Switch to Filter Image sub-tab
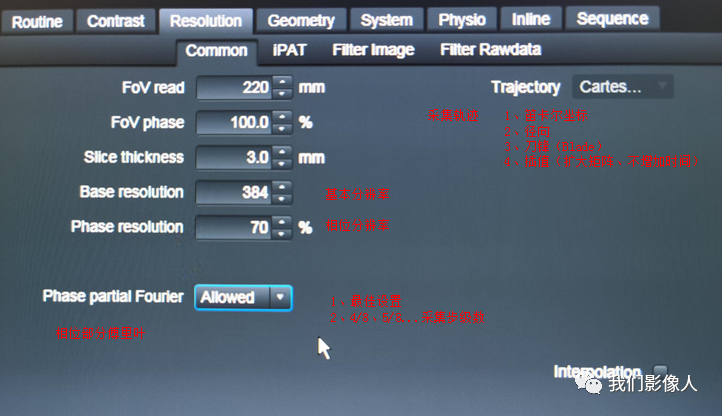This screenshot has width=722, height=416. pos(373,50)
